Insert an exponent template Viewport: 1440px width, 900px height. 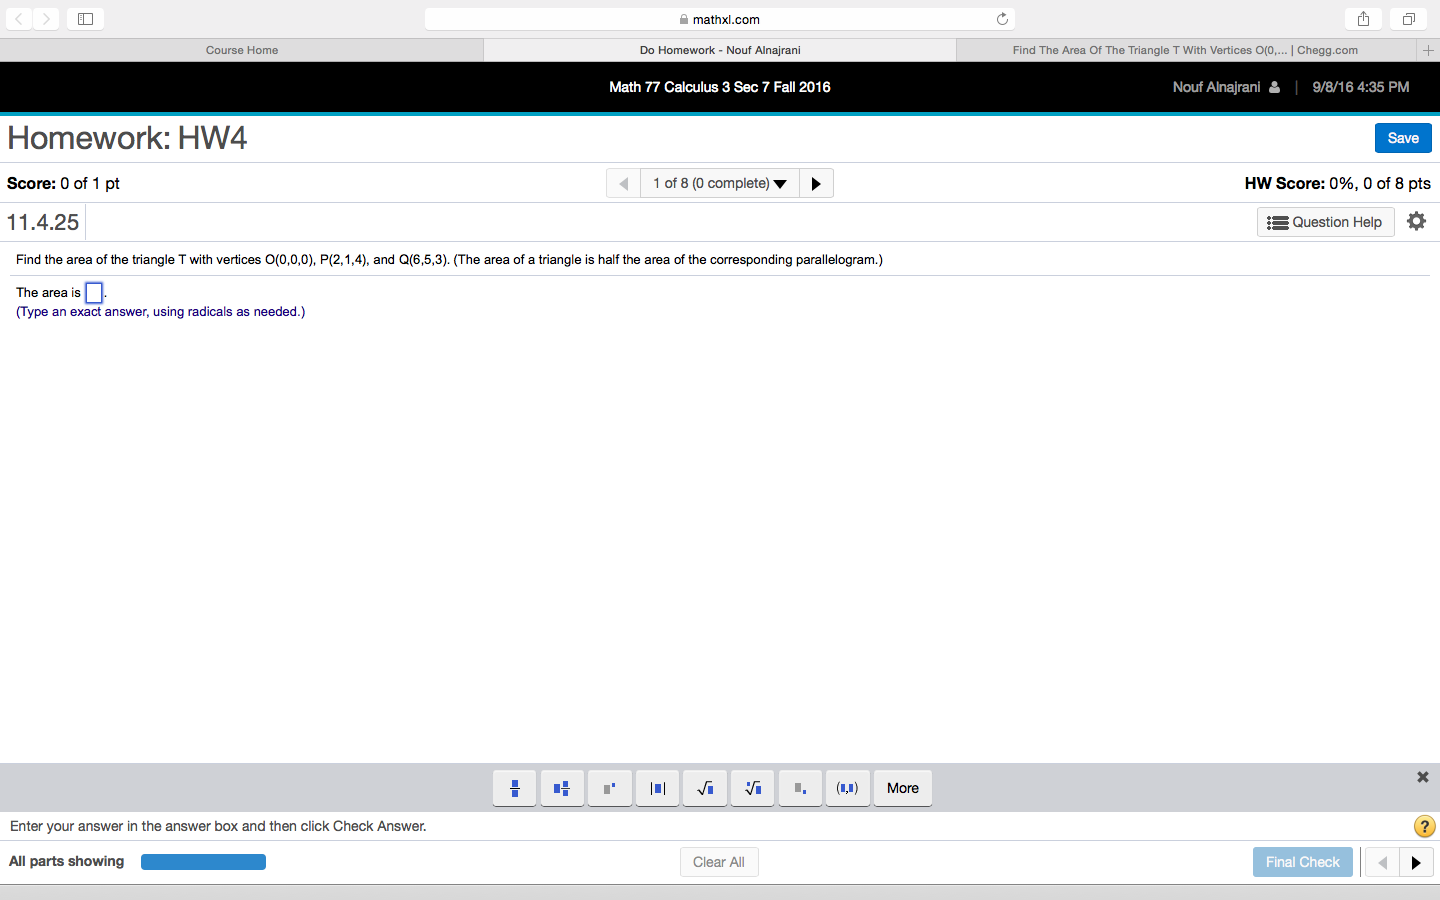(x=610, y=788)
